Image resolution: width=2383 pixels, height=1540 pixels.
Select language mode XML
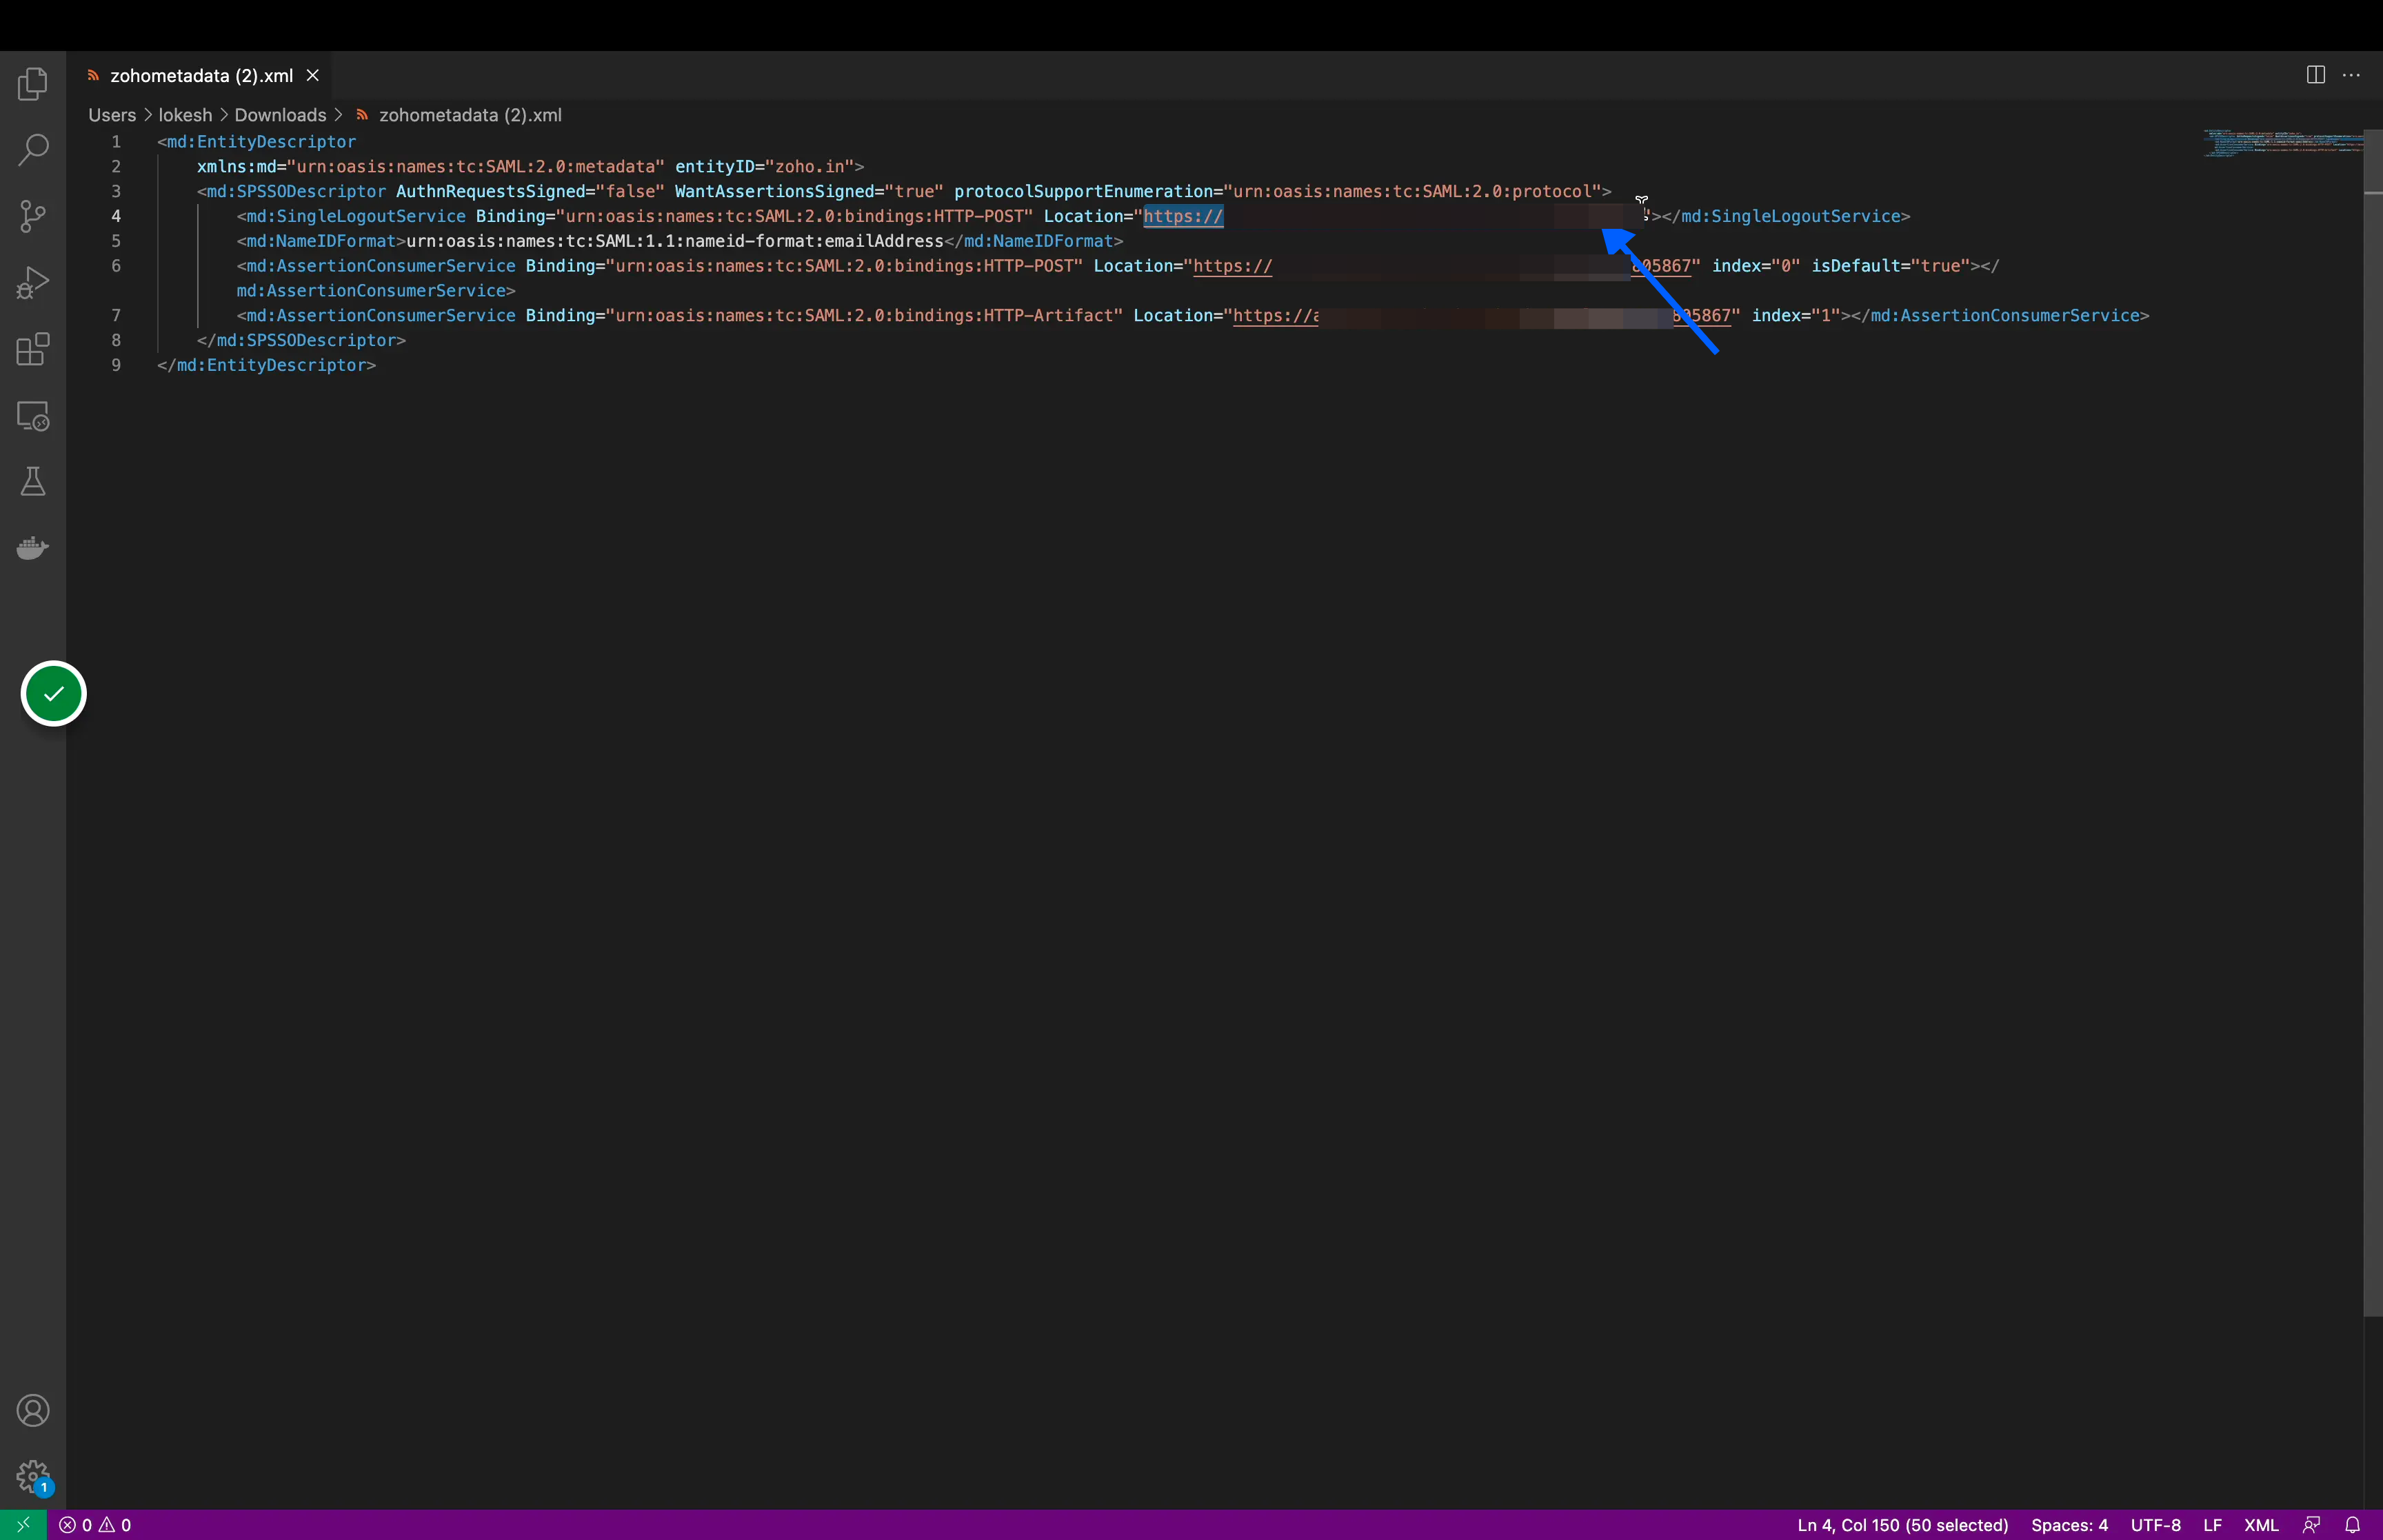(2261, 1525)
